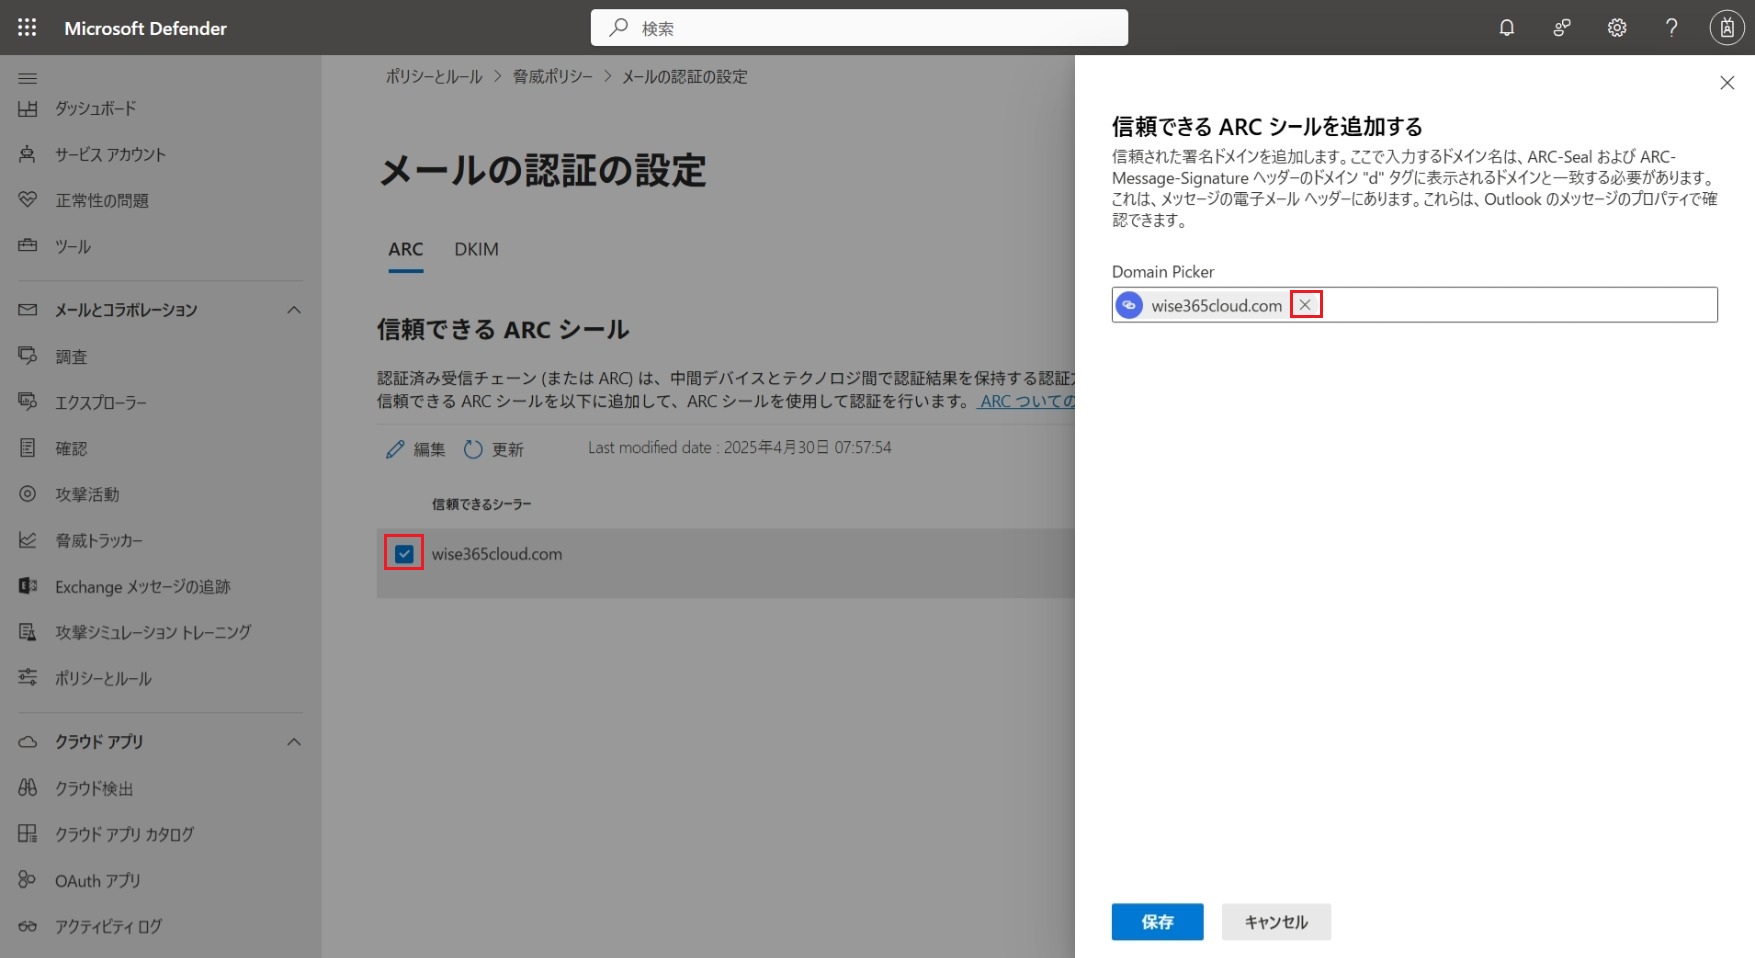Click the help question mark icon
Image resolution: width=1755 pixels, height=958 pixels.
click(1671, 28)
